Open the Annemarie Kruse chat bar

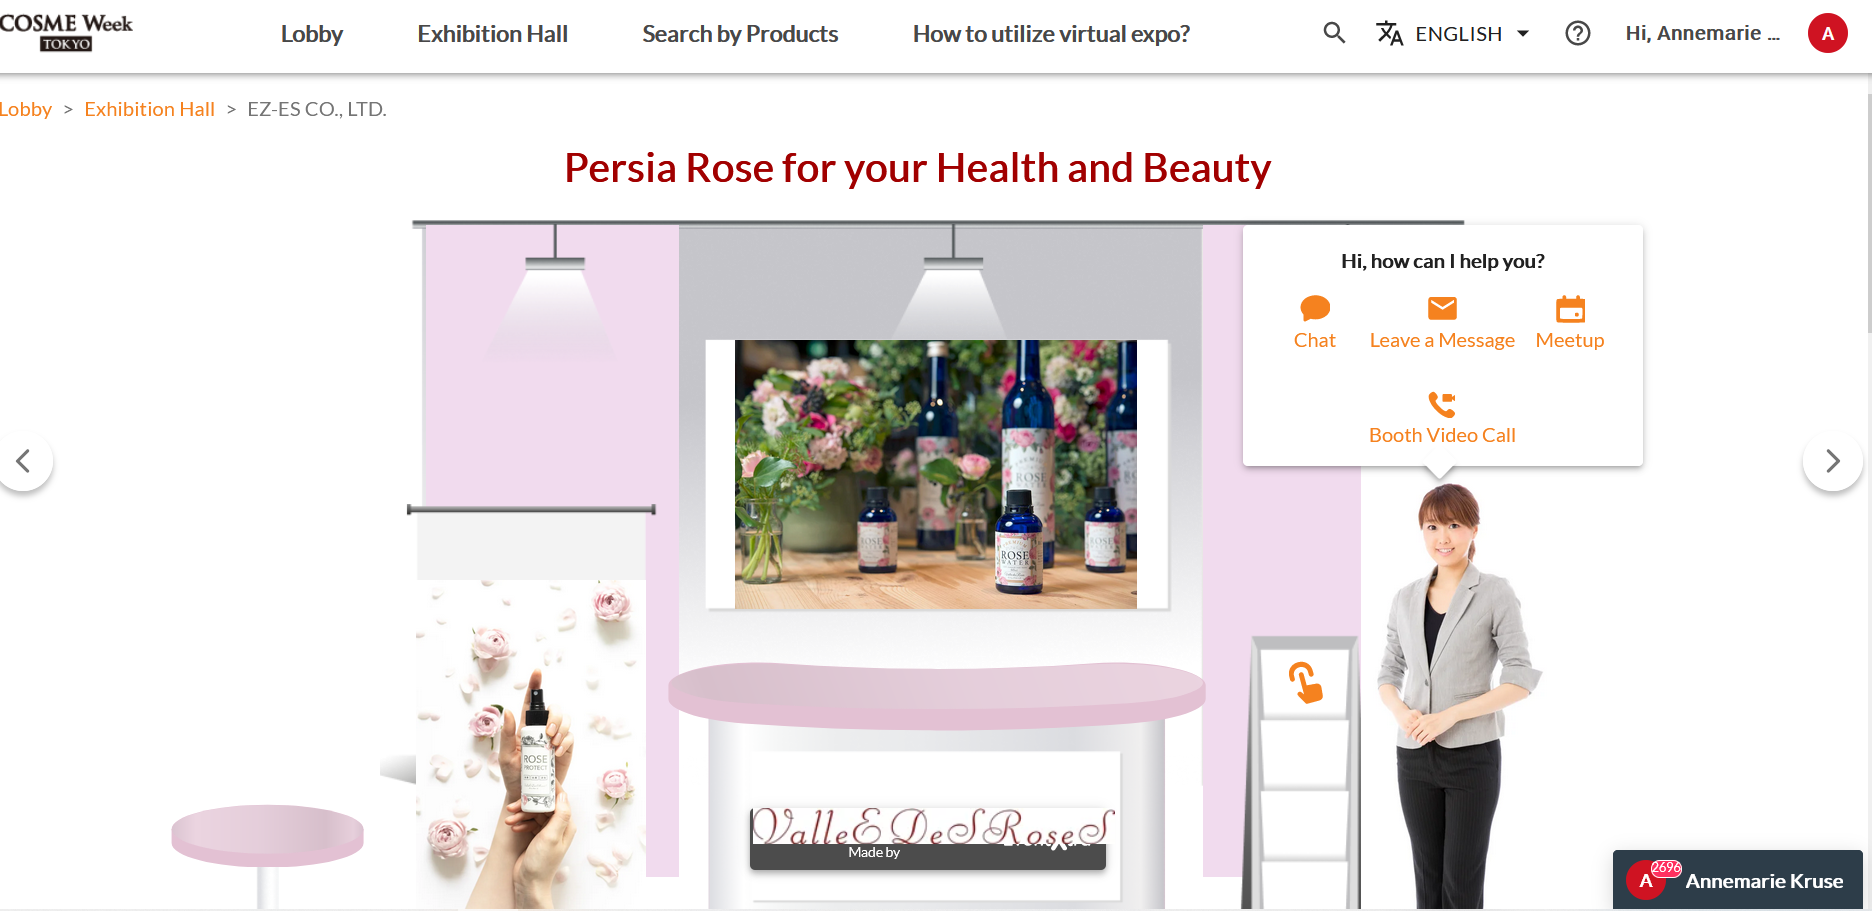(1738, 880)
